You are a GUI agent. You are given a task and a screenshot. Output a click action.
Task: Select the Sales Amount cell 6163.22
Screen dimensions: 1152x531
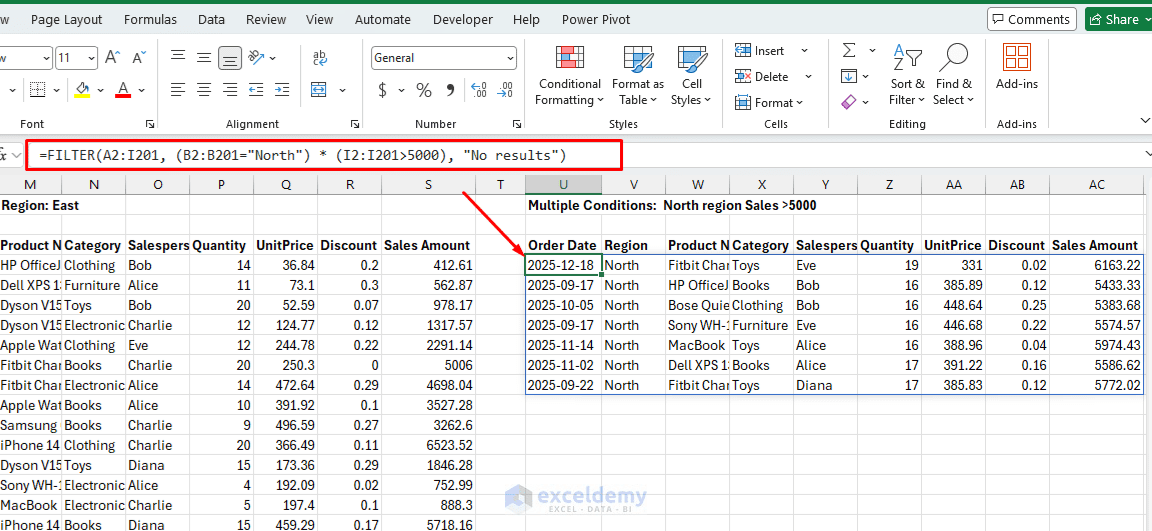click(1097, 265)
